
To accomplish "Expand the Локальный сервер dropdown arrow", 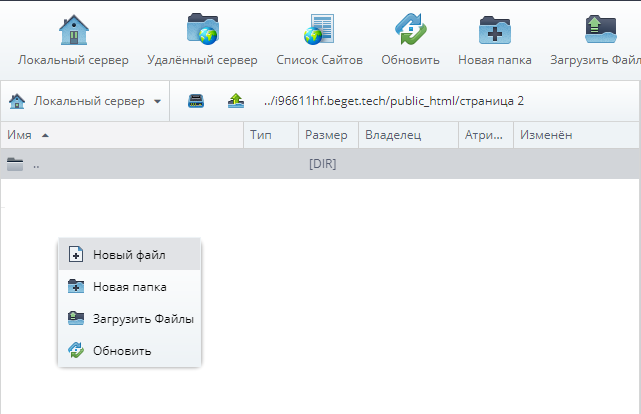I will tap(157, 101).
